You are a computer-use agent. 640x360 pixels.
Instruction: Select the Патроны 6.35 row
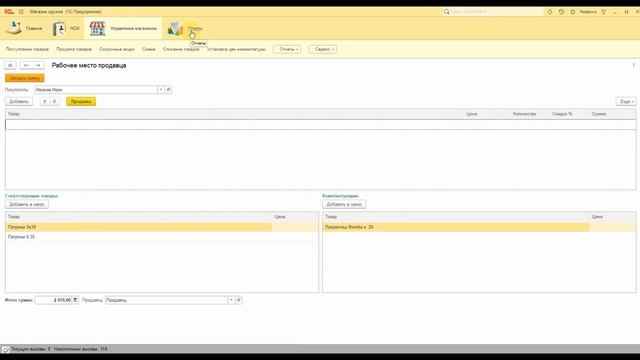pyautogui.click(x=162, y=237)
